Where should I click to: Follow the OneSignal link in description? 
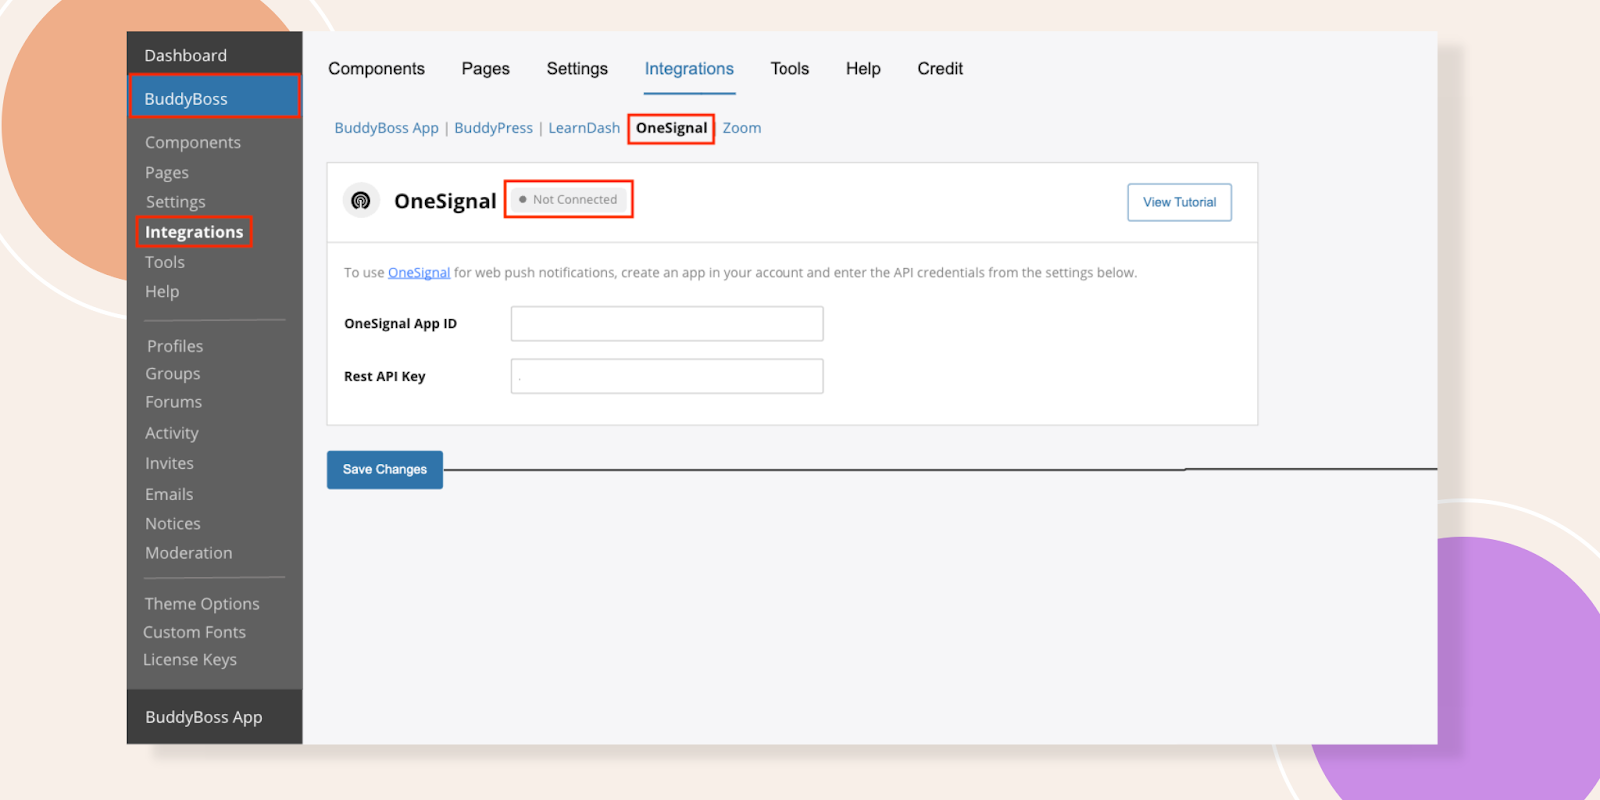coord(419,272)
